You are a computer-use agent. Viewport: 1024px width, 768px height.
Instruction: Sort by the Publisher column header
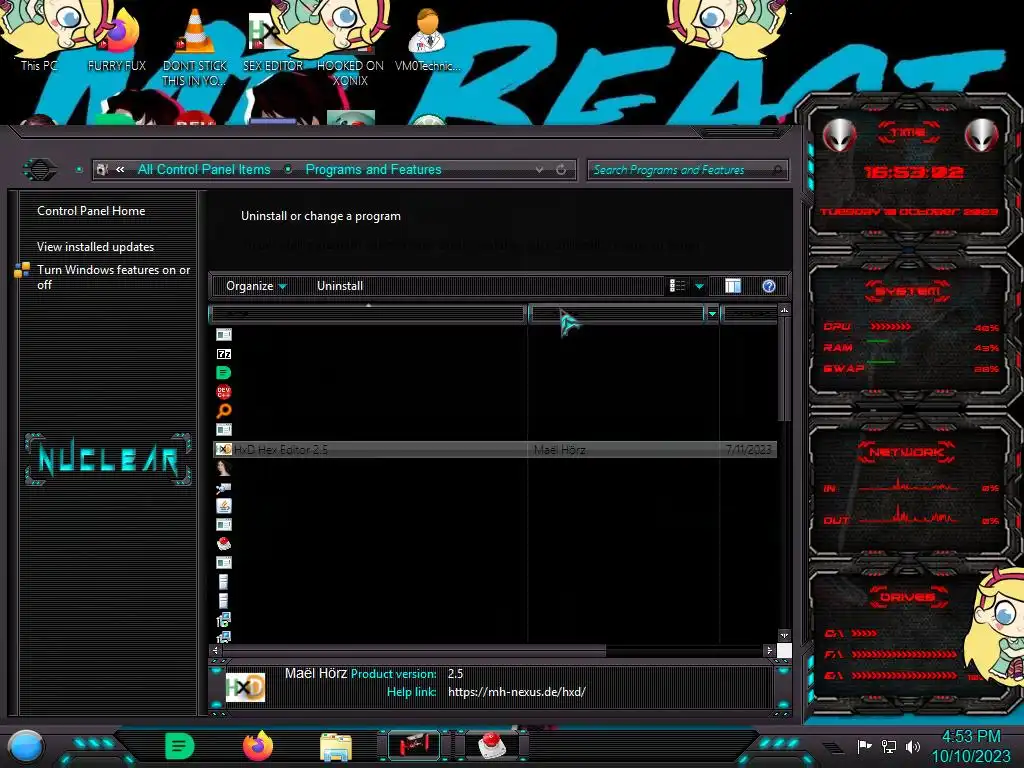(617, 314)
